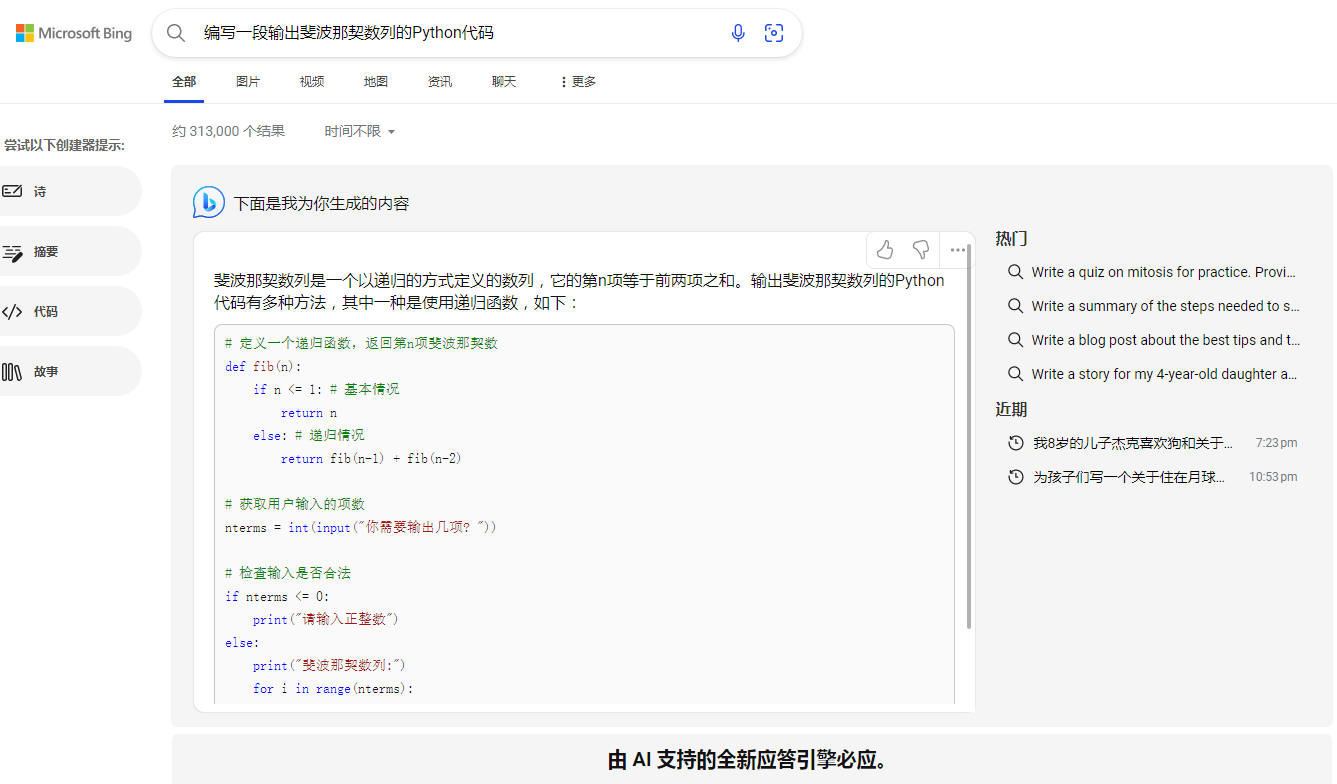Open the 时间不限 time filter dropdown

360,131
